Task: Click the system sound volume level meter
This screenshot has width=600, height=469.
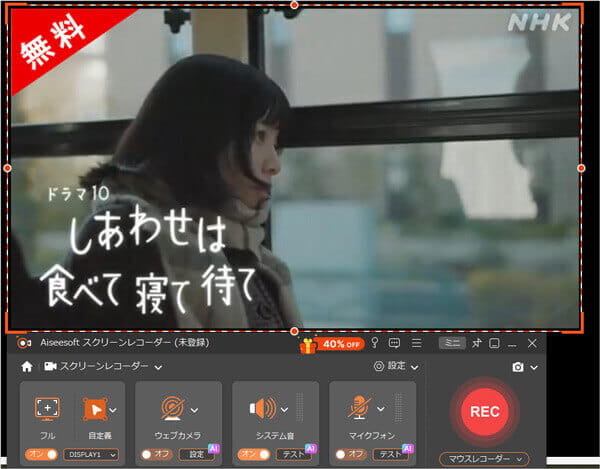Action: (300, 407)
